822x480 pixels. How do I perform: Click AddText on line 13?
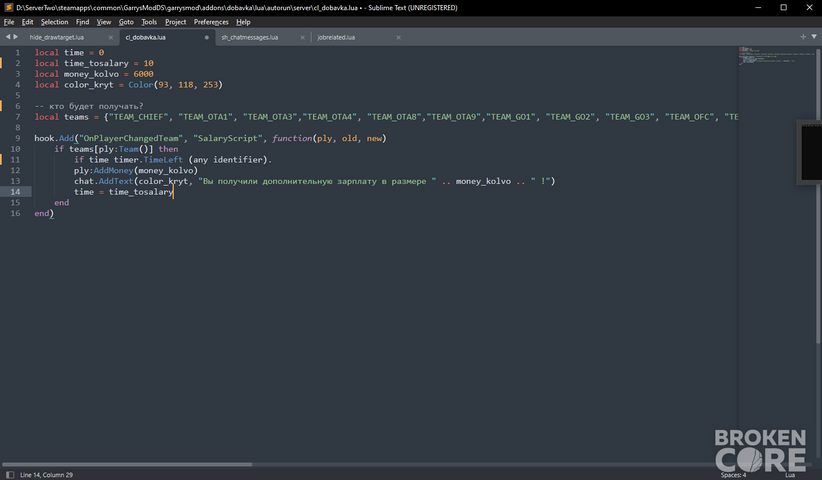[116, 181]
